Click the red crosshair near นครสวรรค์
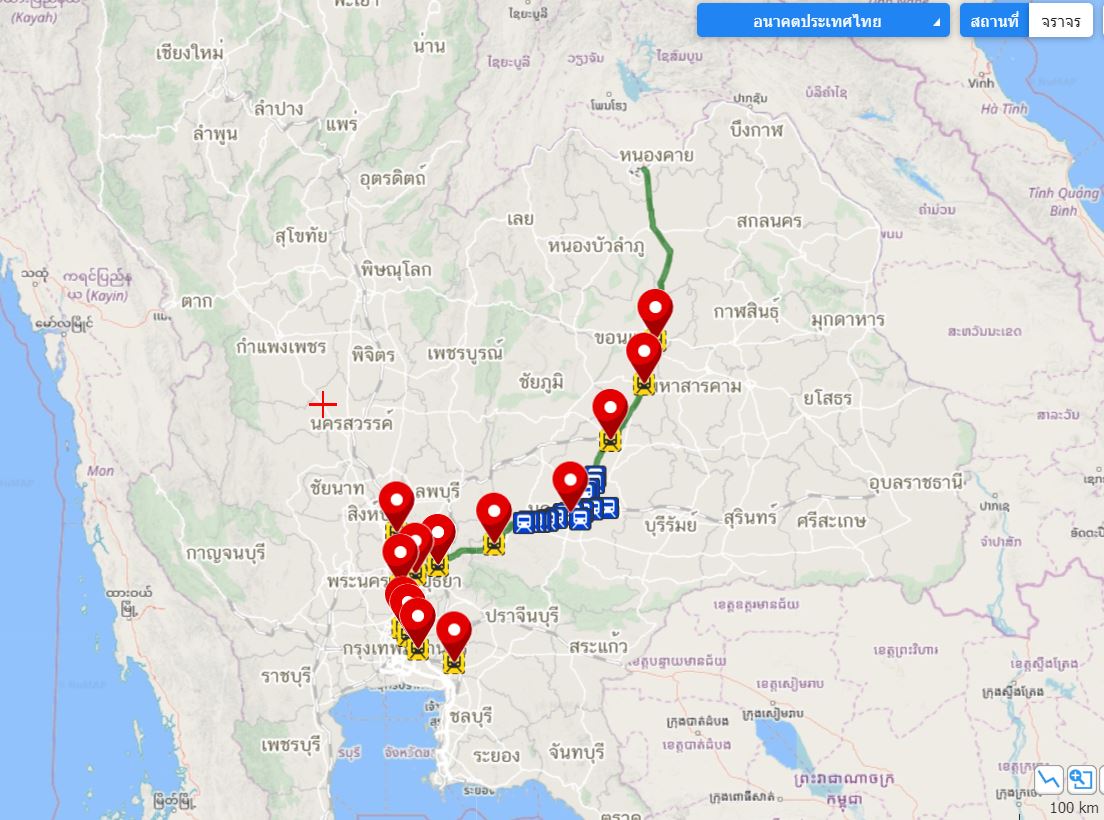This screenshot has width=1104, height=820. click(322, 405)
